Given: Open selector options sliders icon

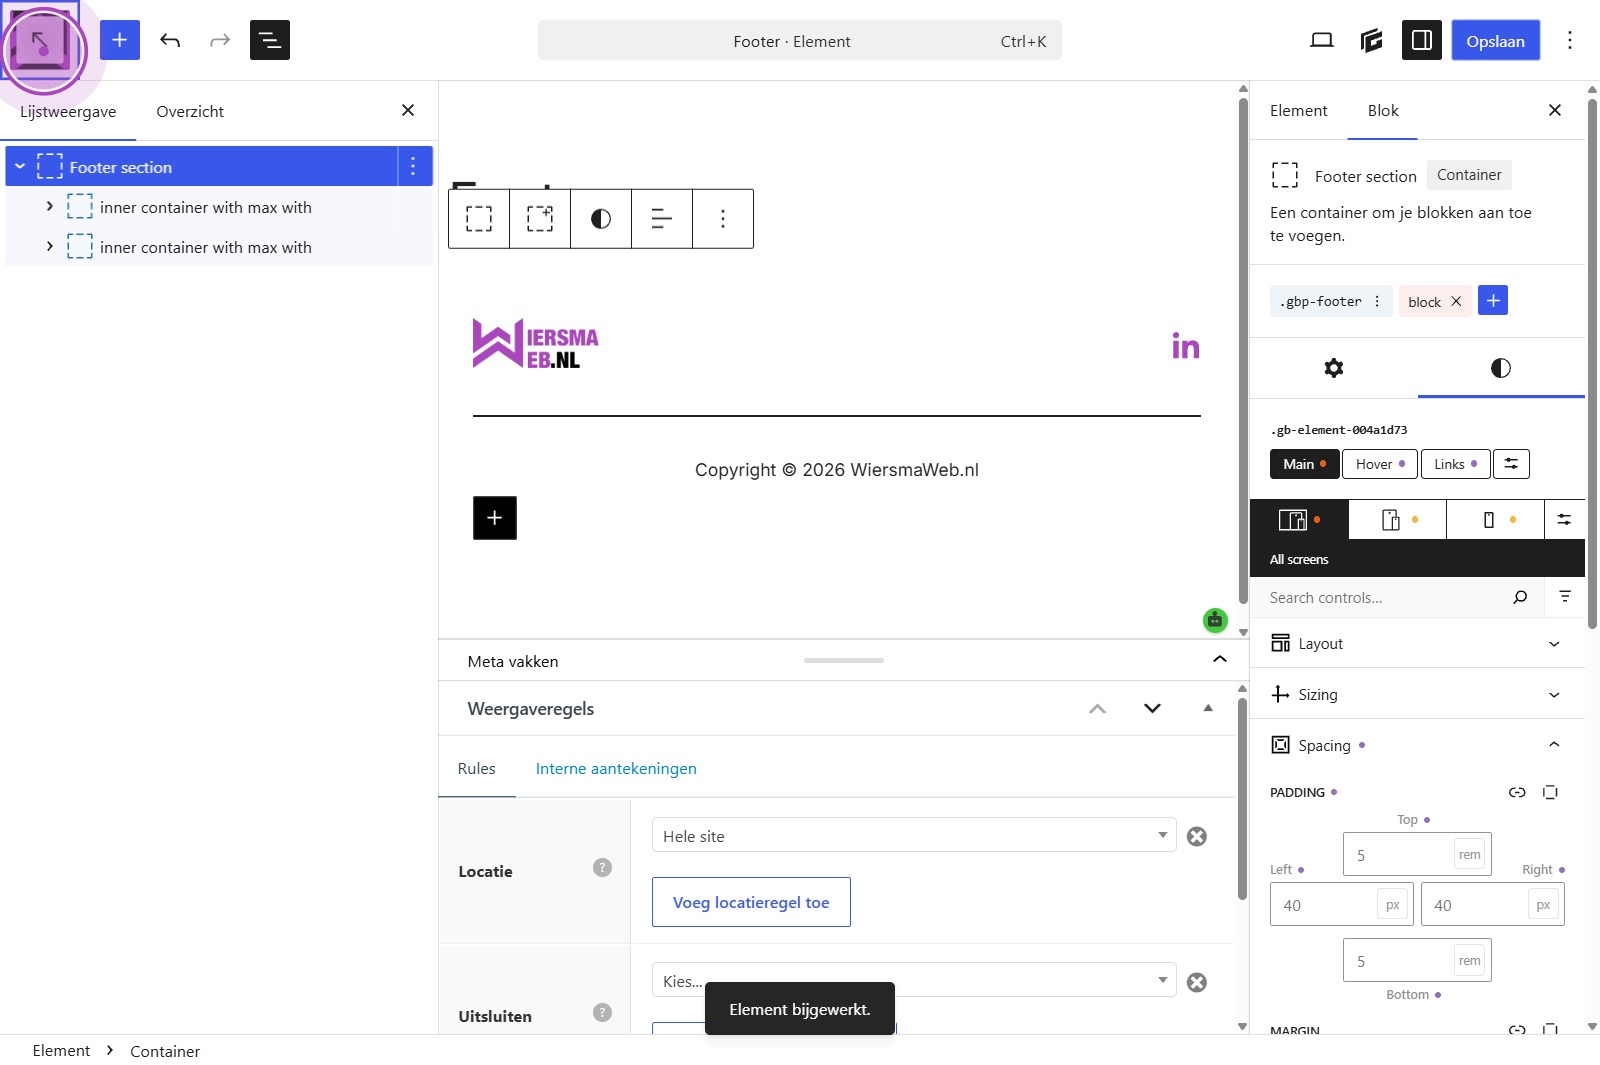Looking at the screenshot, I should [1511, 464].
